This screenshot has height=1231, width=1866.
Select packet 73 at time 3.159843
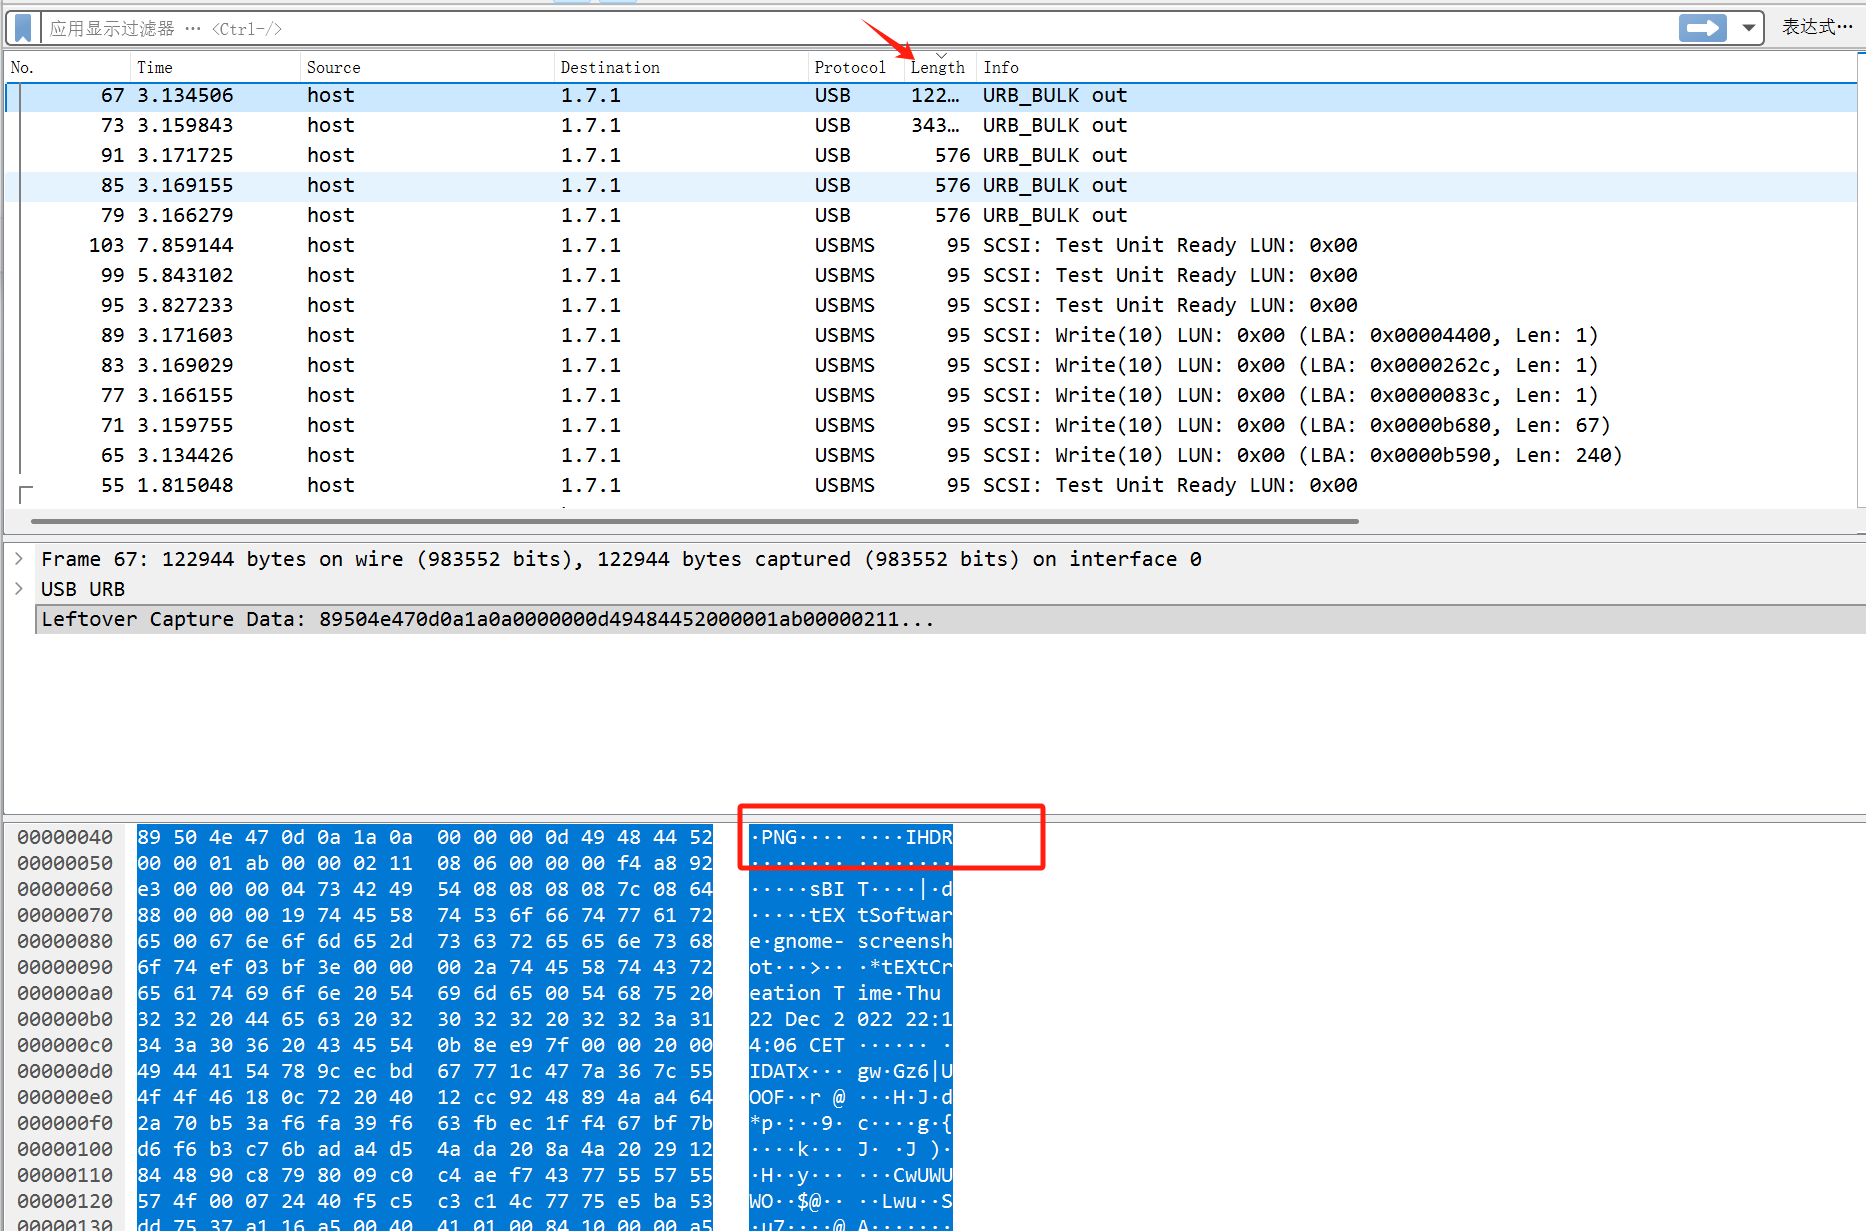tap(930, 126)
